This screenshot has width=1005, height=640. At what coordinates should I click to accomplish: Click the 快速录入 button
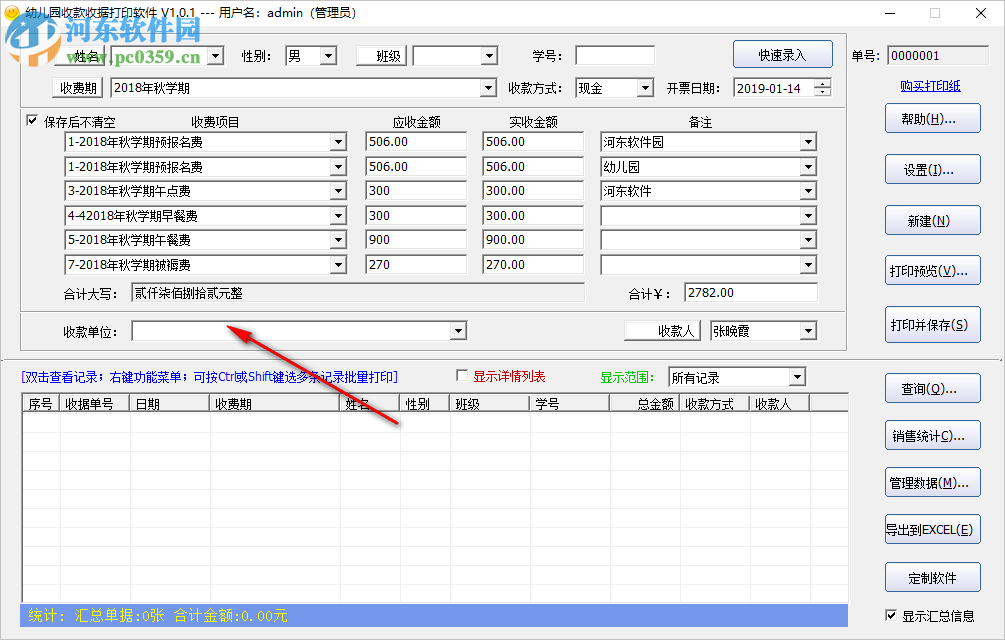coord(783,55)
